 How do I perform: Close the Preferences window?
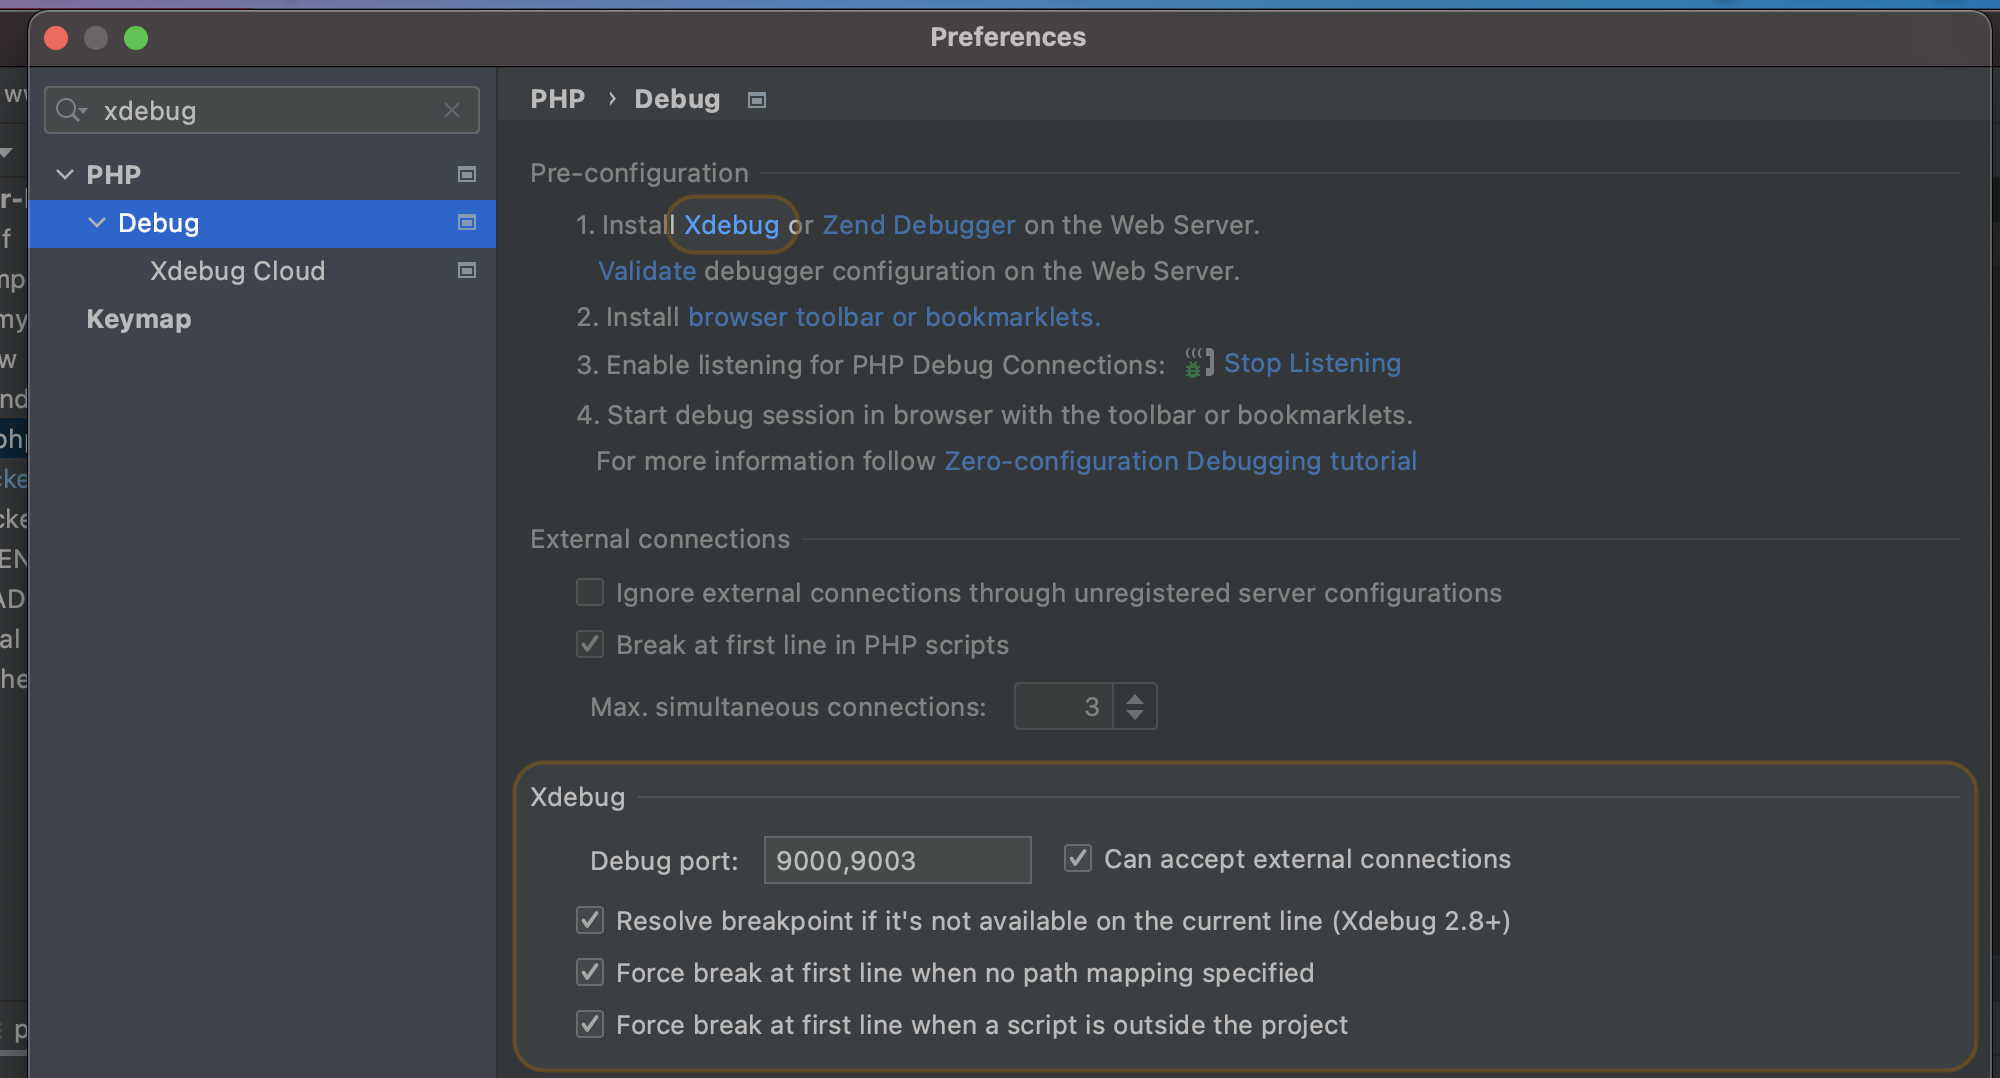tap(56, 38)
